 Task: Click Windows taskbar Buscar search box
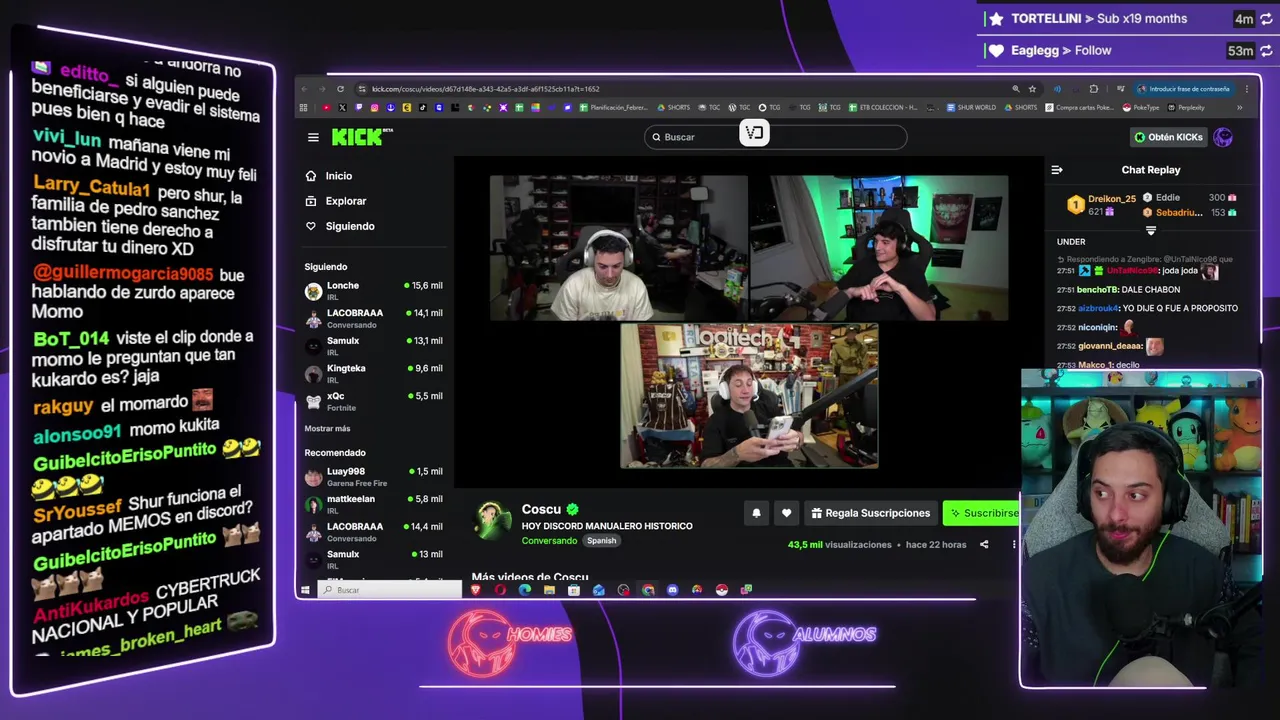[x=390, y=590]
